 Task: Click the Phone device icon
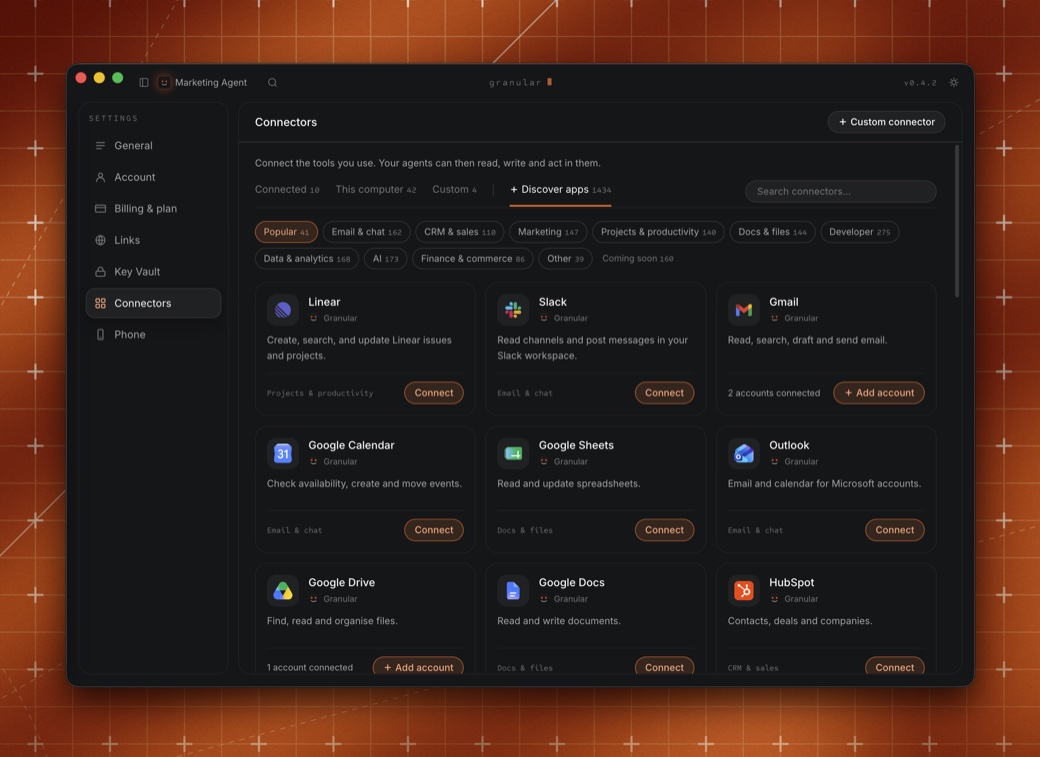(100, 334)
